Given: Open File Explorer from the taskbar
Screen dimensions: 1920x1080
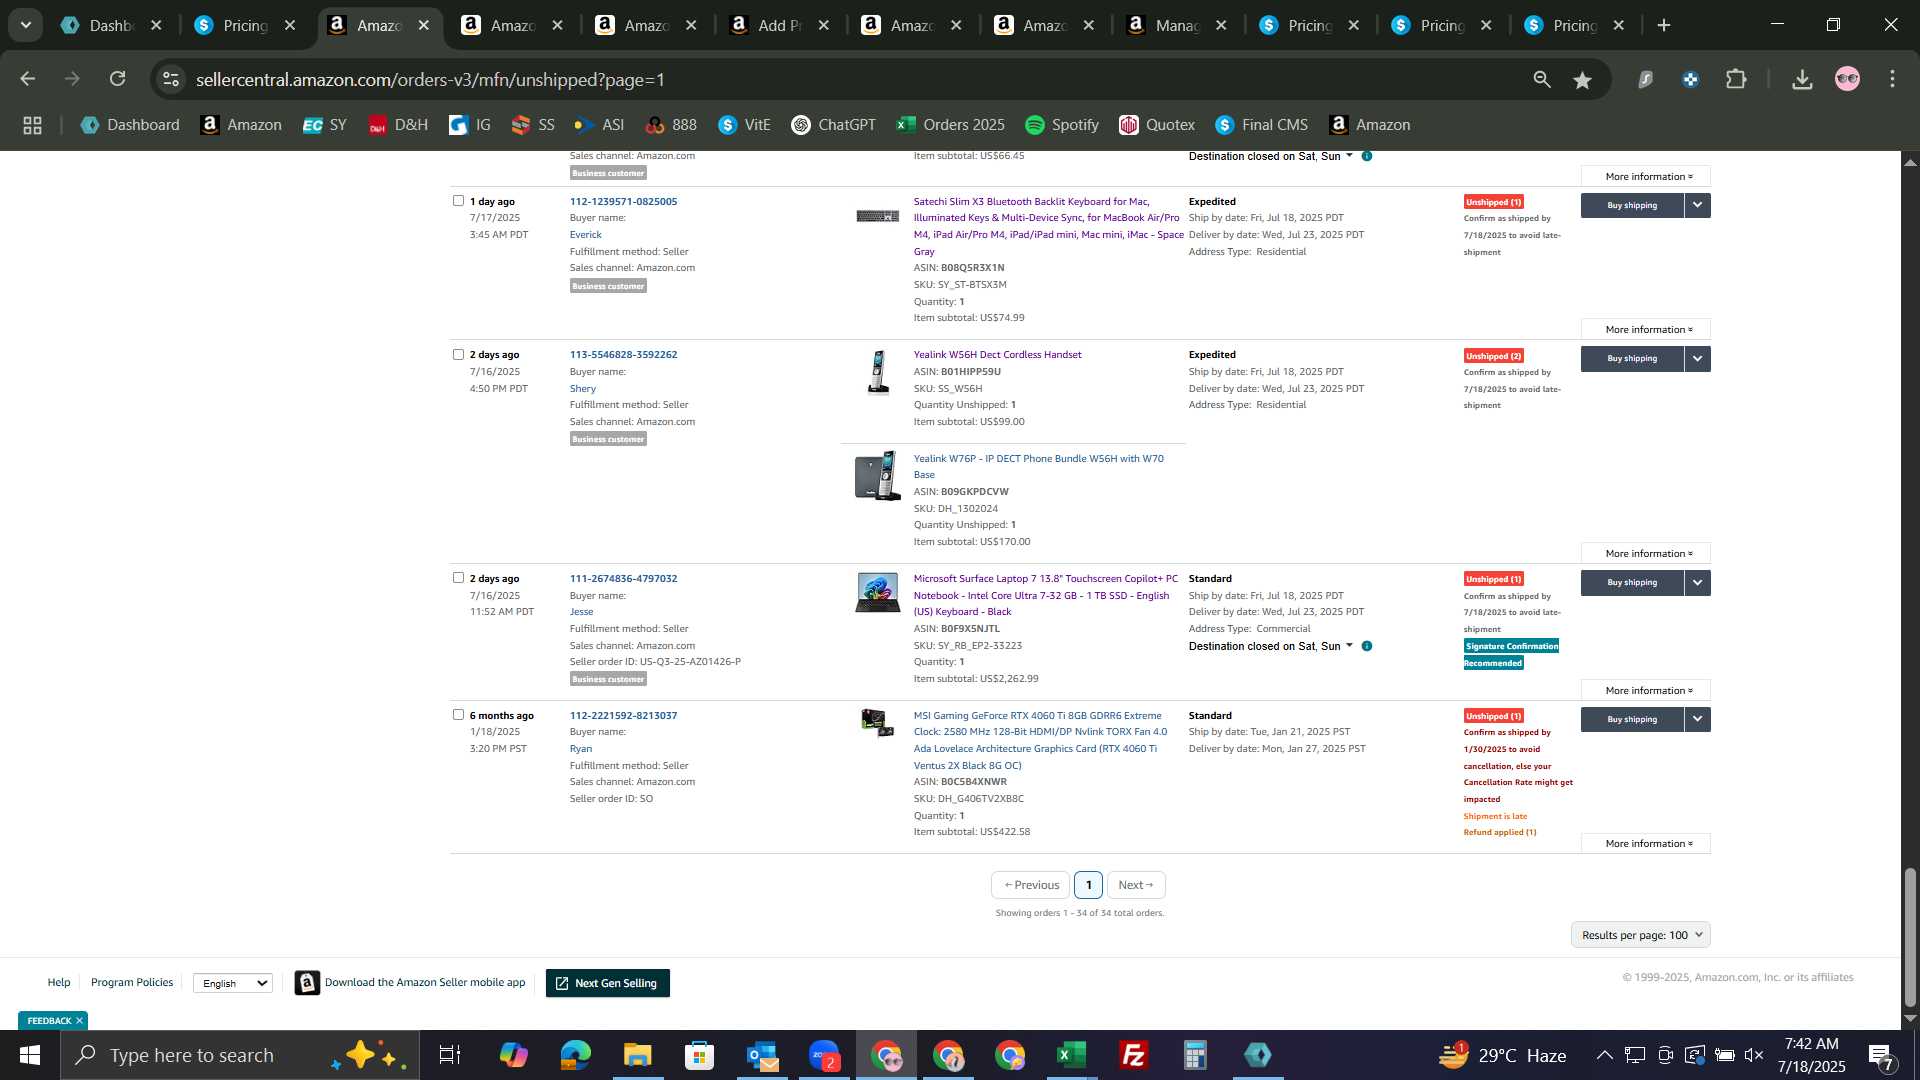Looking at the screenshot, I should click(637, 1055).
